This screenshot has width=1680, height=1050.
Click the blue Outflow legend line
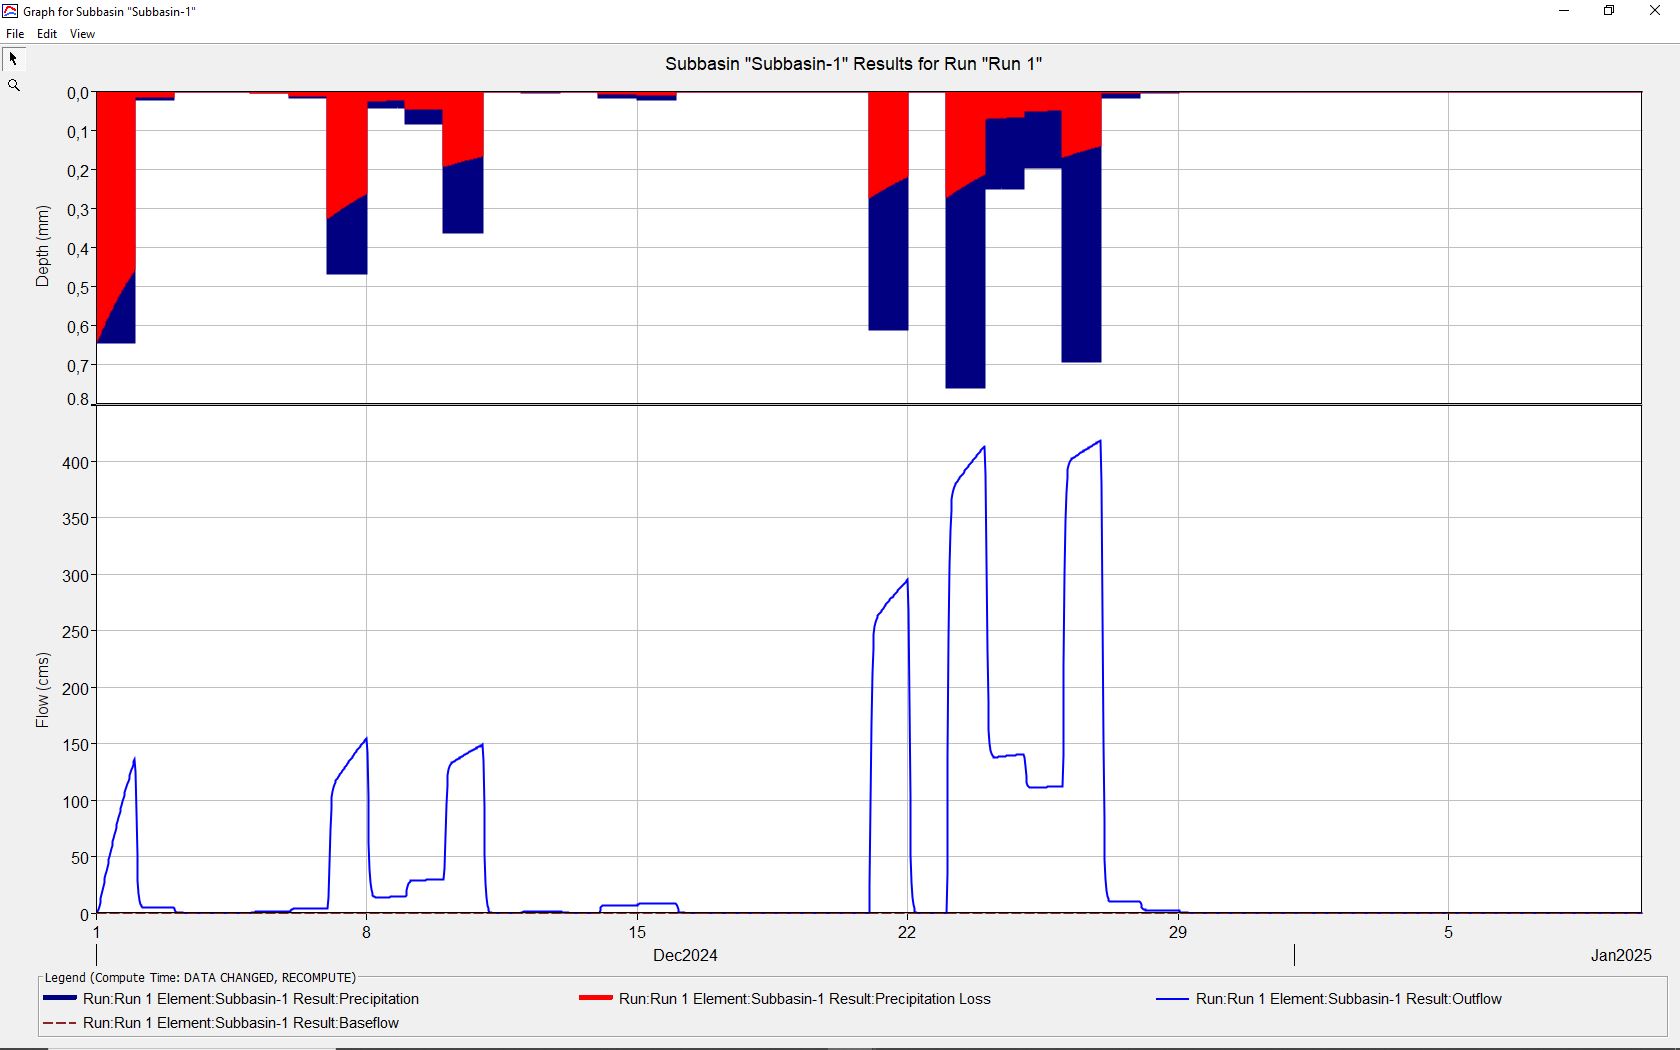pyautogui.click(x=1172, y=999)
